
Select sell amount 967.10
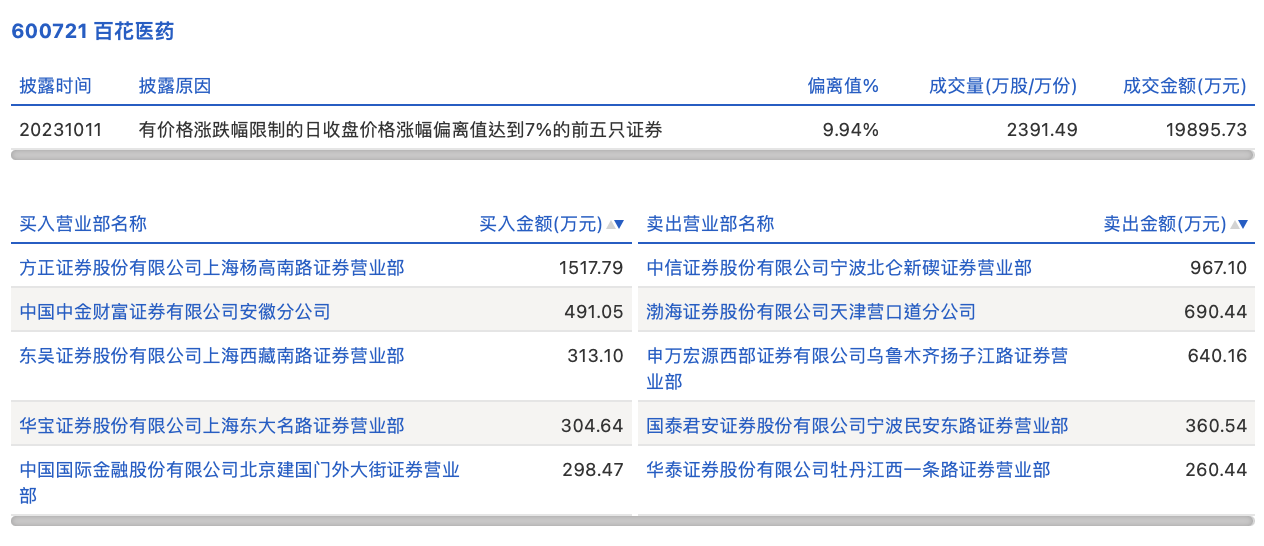[1218, 268]
